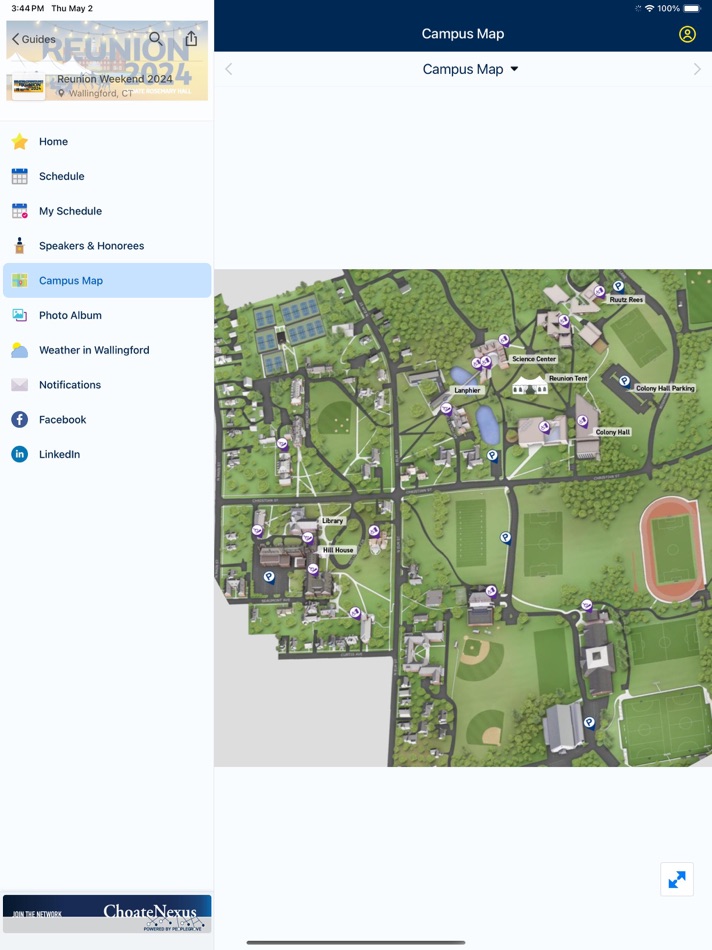The width and height of the screenshot is (712, 950).
Task: Tap the Hill House map label
Action: pyautogui.click(x=338, y=550)
